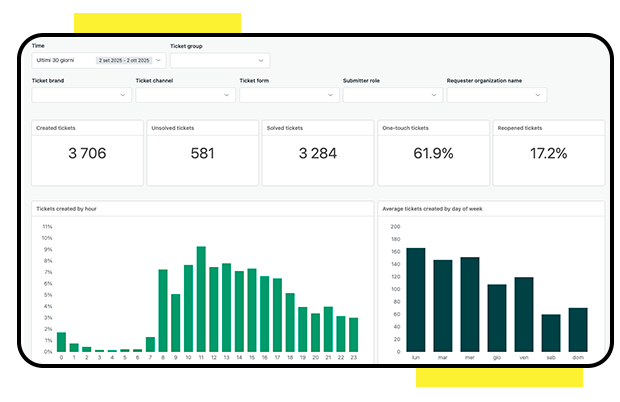Click the Created tickets value 3 706
Viewport: 620px width, 402px height.
(x=87, y=153)
